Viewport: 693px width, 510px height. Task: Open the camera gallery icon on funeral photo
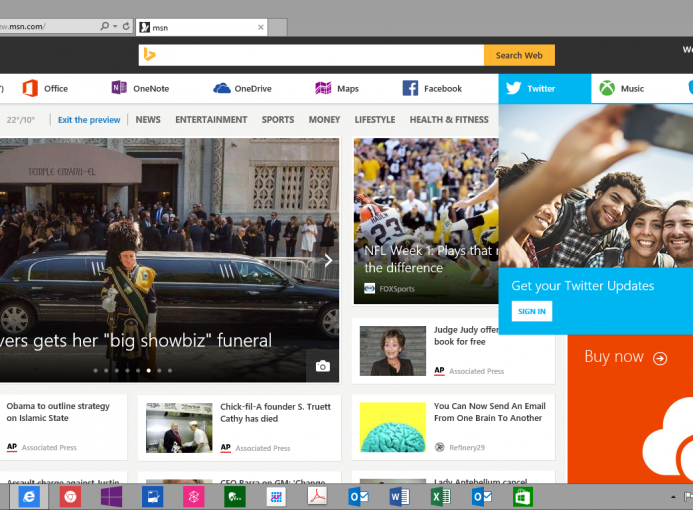point(323,366)
